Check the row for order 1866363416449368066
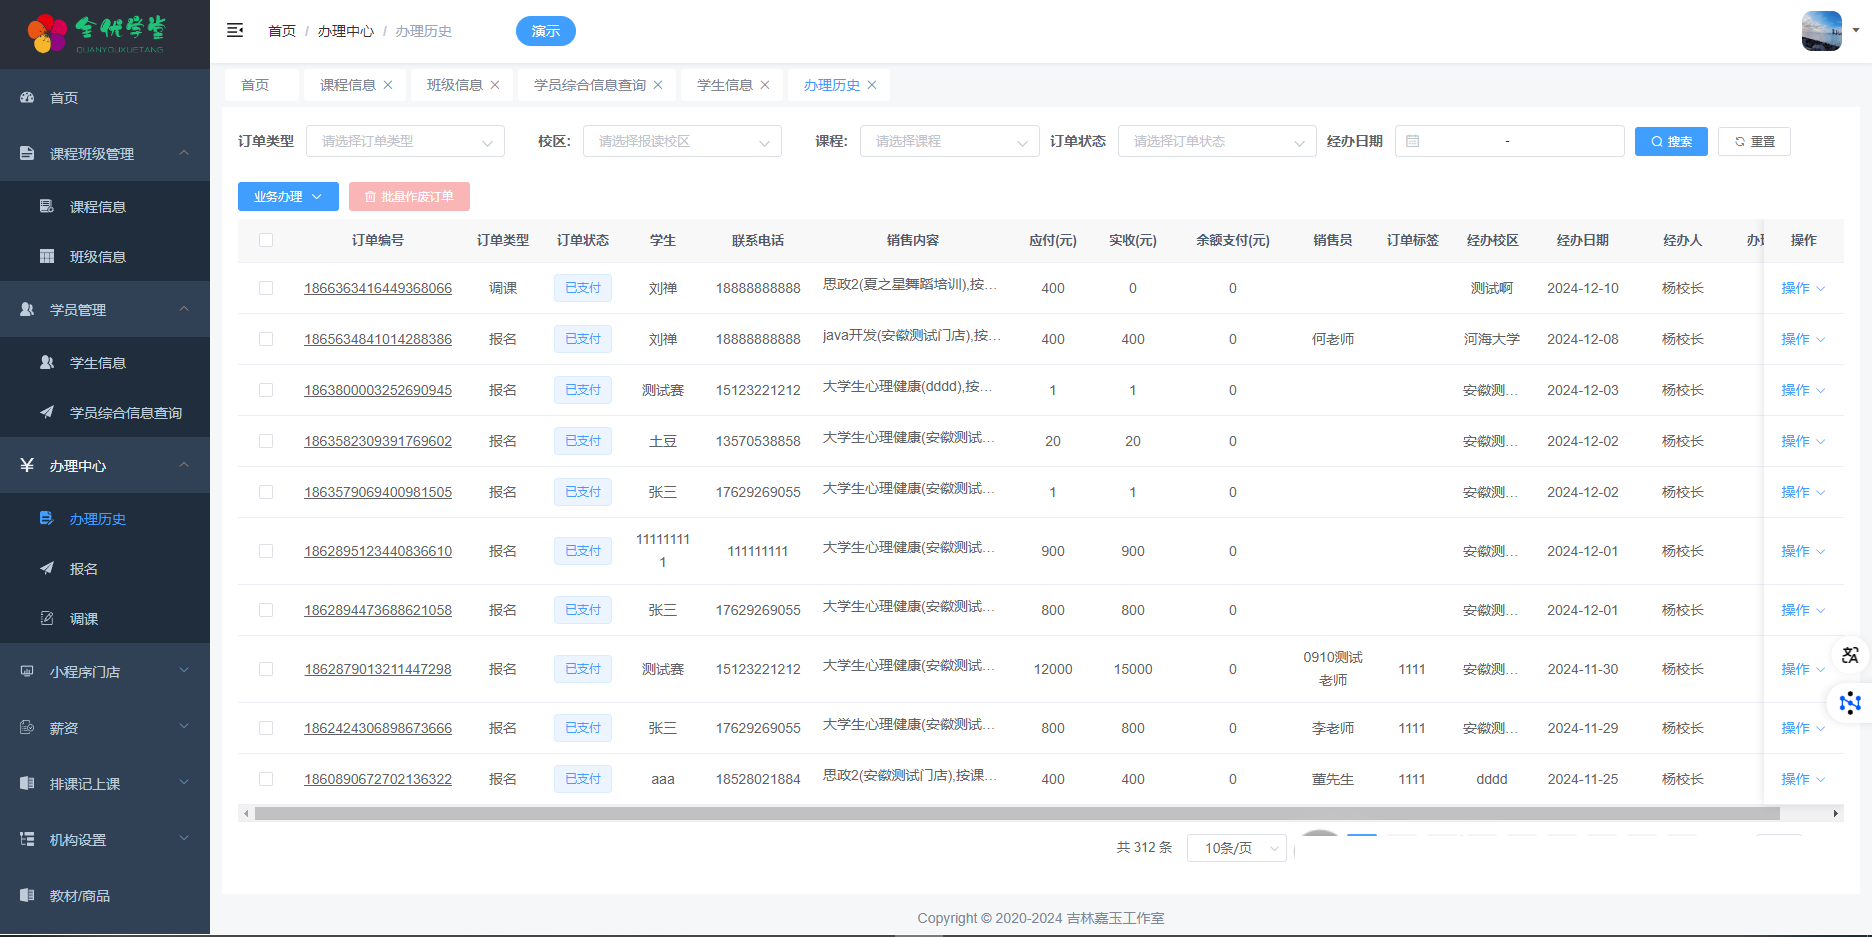This screenshot has width=1872, height=937. tap(266, 288)
